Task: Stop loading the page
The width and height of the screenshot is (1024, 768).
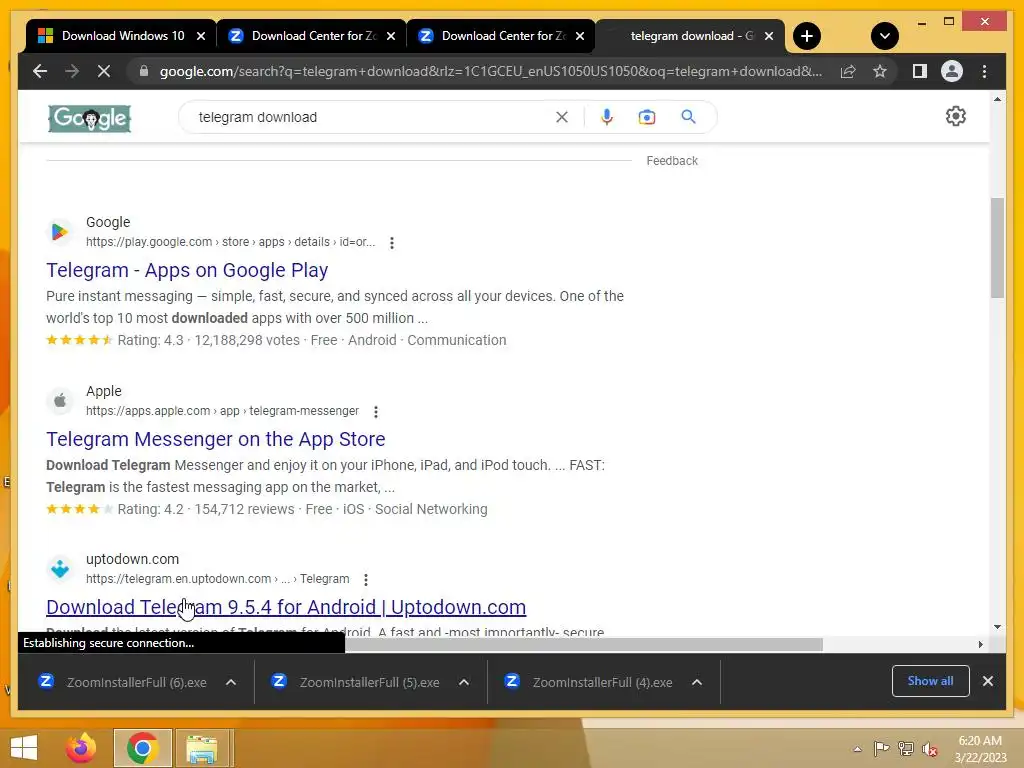Action: pos(104,71)
